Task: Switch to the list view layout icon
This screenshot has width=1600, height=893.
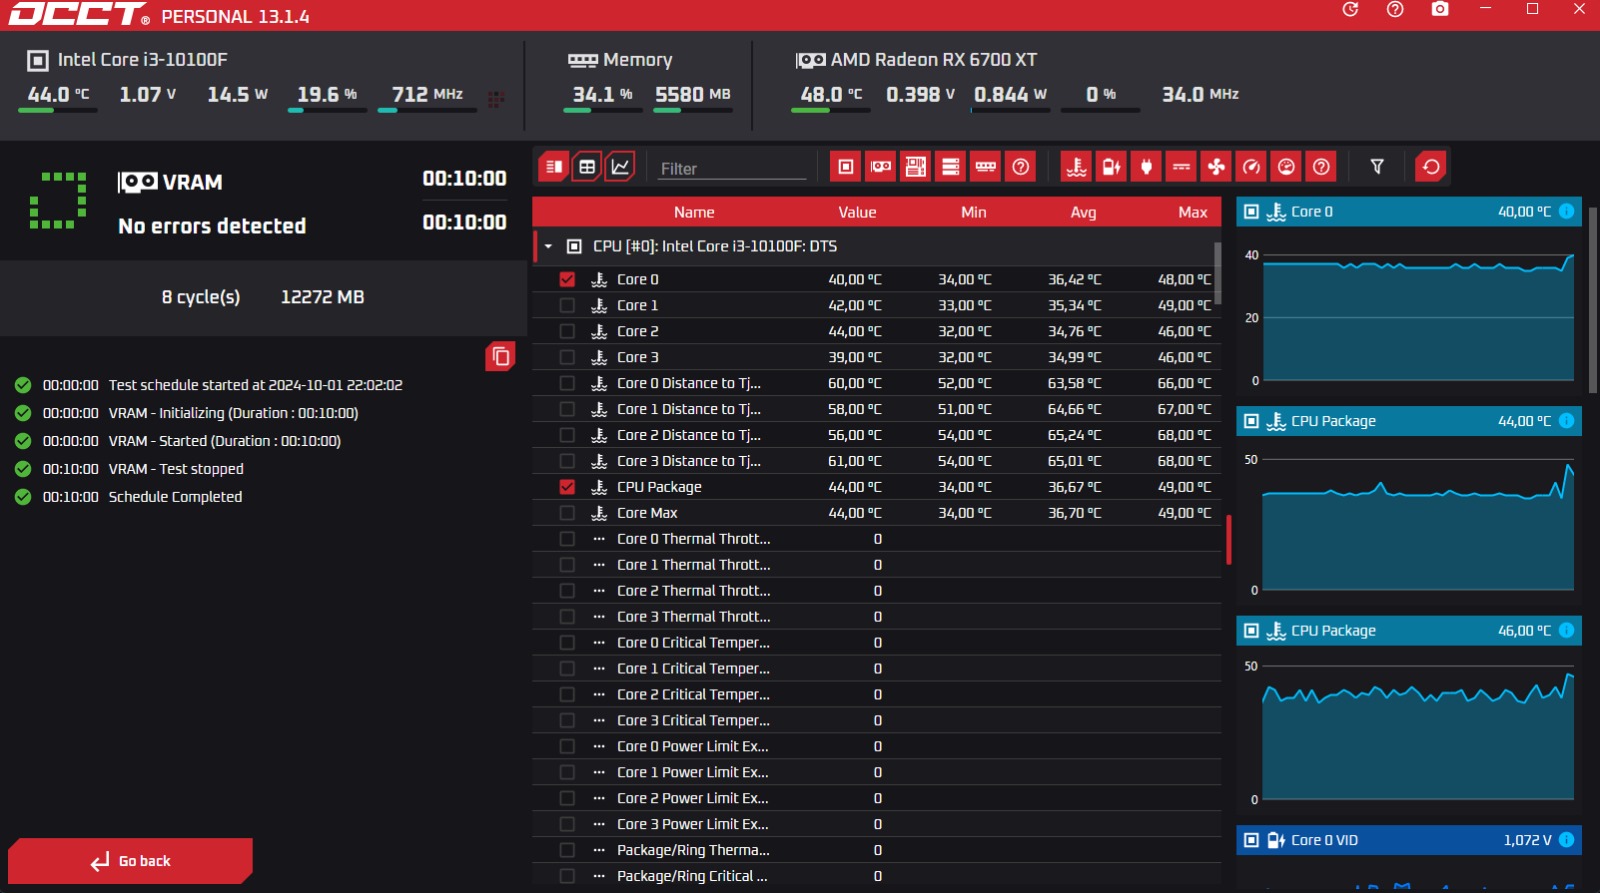Action: point(553,167)
